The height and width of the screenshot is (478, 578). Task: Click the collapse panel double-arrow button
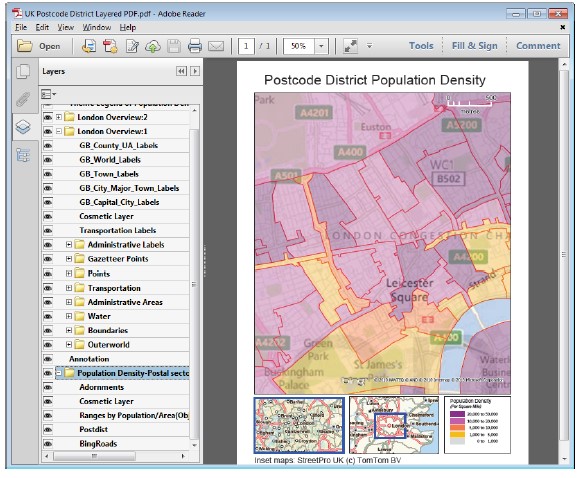(181, 71)
